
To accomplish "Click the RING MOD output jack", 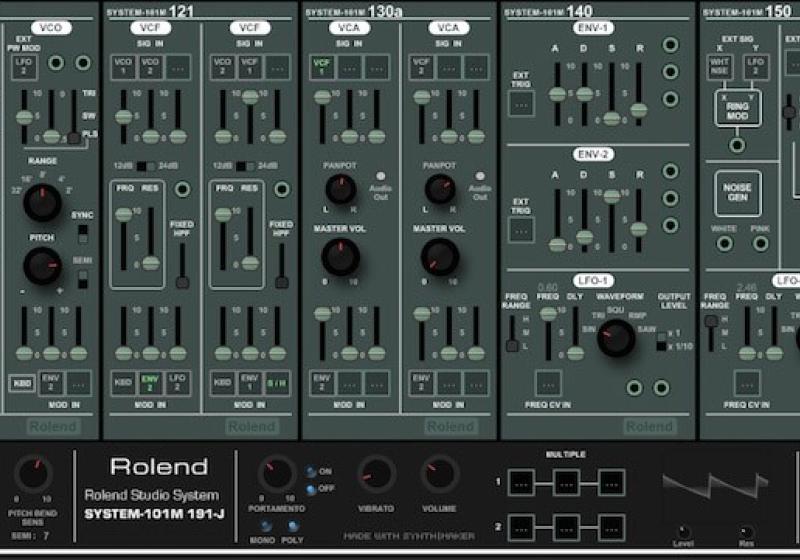I will (737, 145).
